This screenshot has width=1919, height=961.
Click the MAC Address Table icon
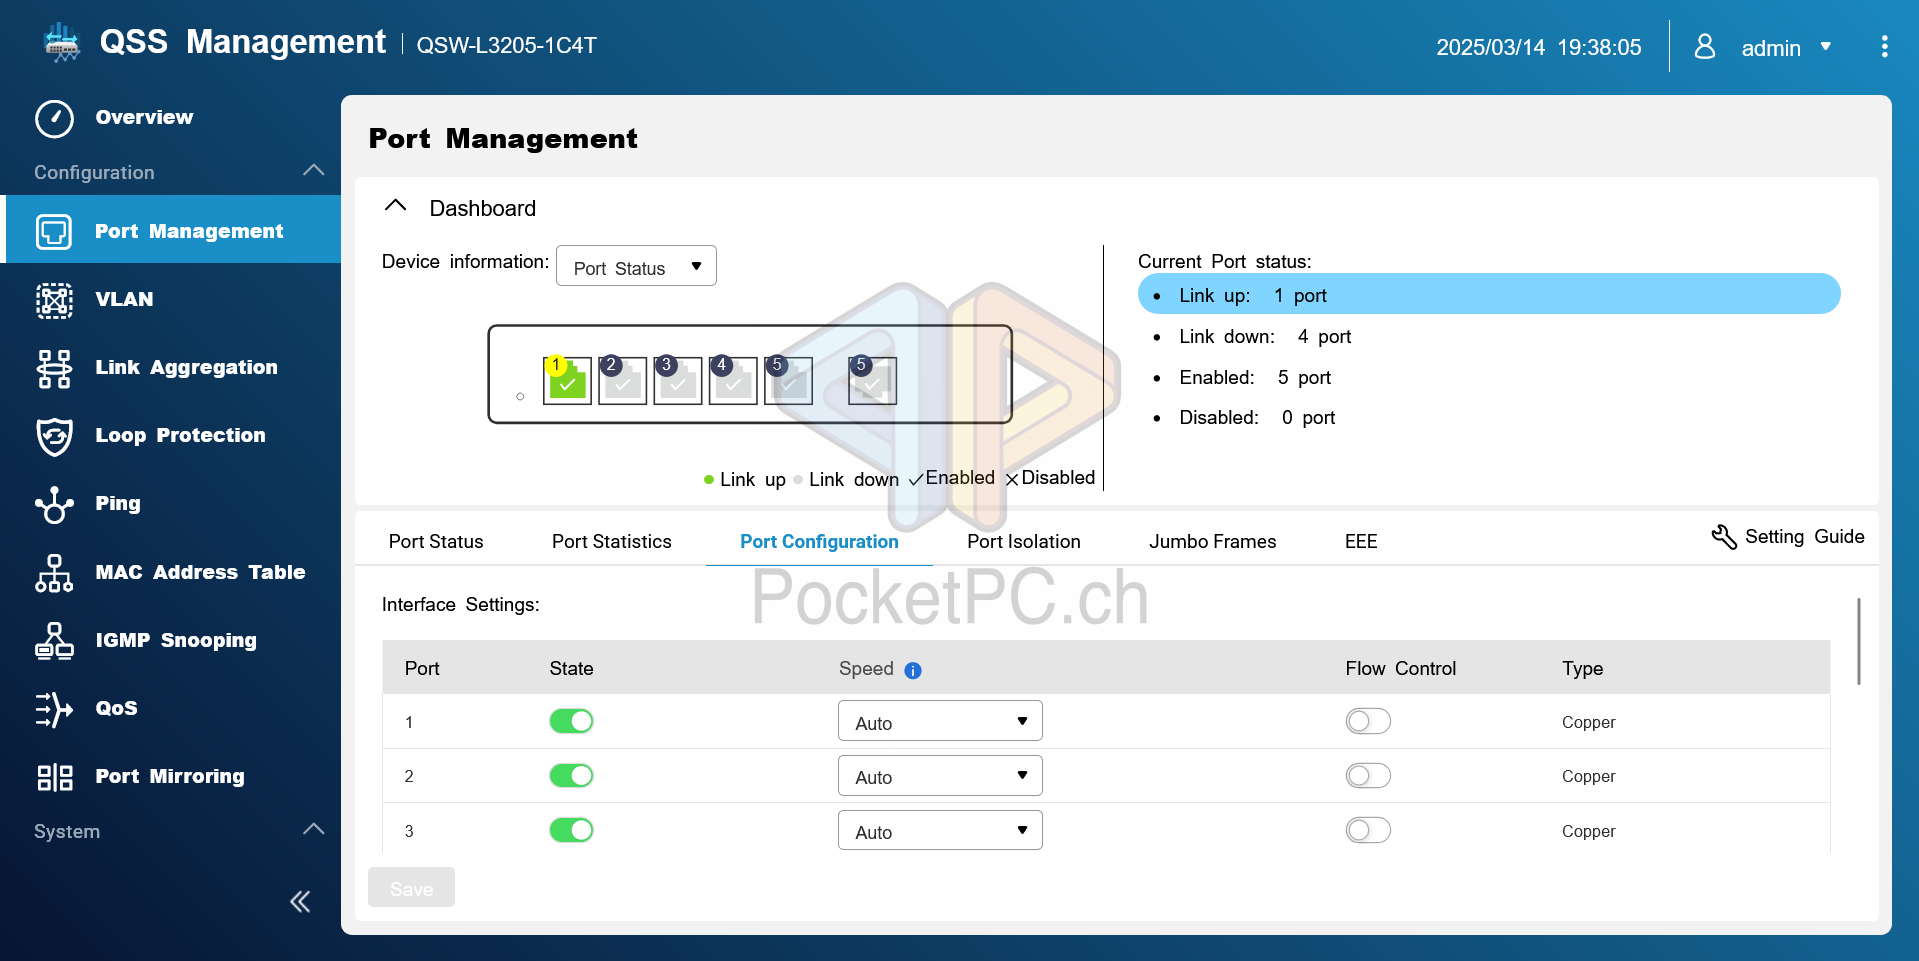point(54,573)
